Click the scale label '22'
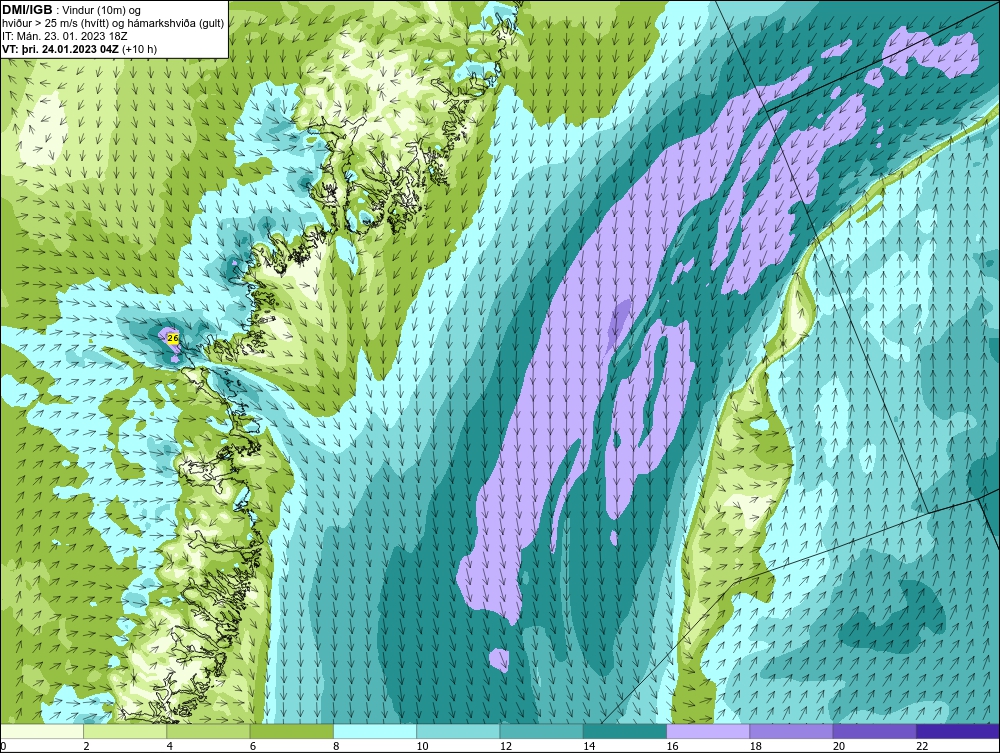The width and height of the screenshot is (1000, 753). click(x=922, y=746)
